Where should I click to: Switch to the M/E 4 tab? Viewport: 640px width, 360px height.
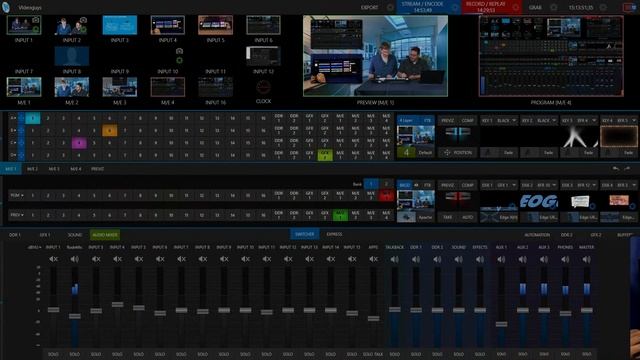(76, 169)
